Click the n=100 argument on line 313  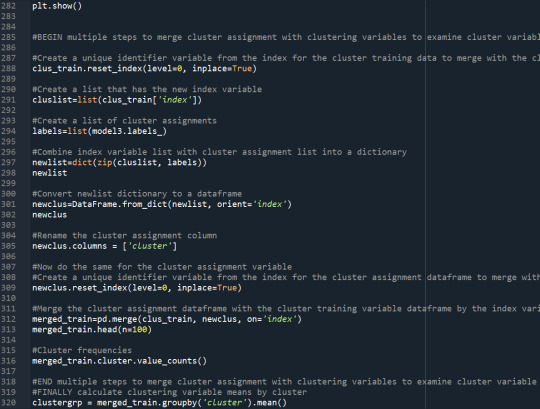pos(135,330)
